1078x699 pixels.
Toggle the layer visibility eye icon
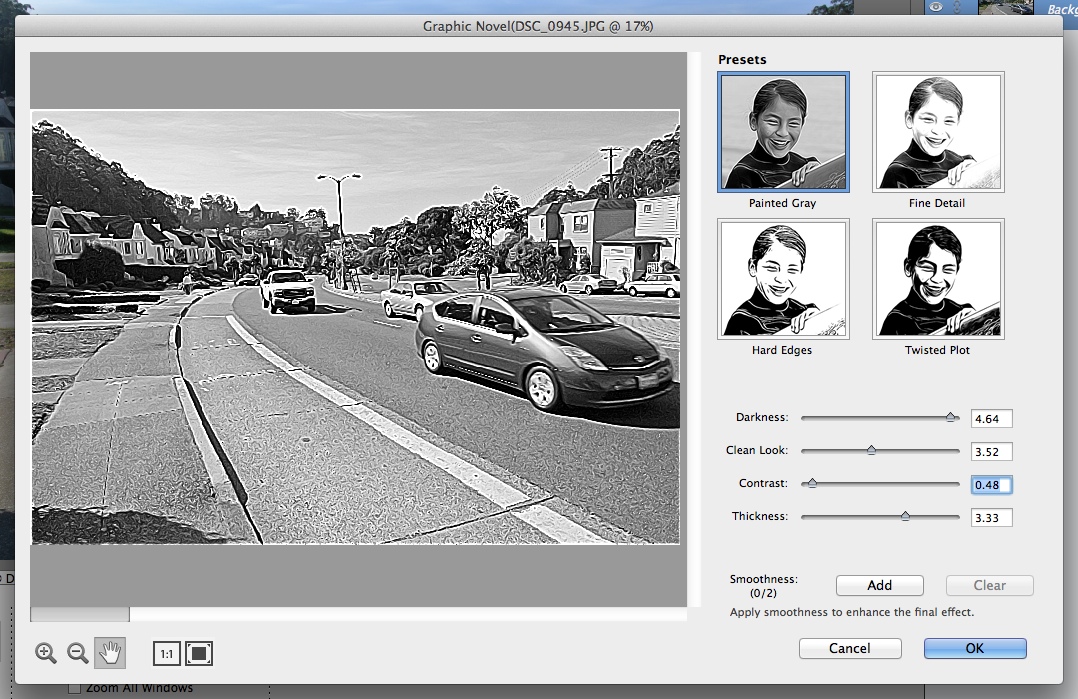(938, 6)
